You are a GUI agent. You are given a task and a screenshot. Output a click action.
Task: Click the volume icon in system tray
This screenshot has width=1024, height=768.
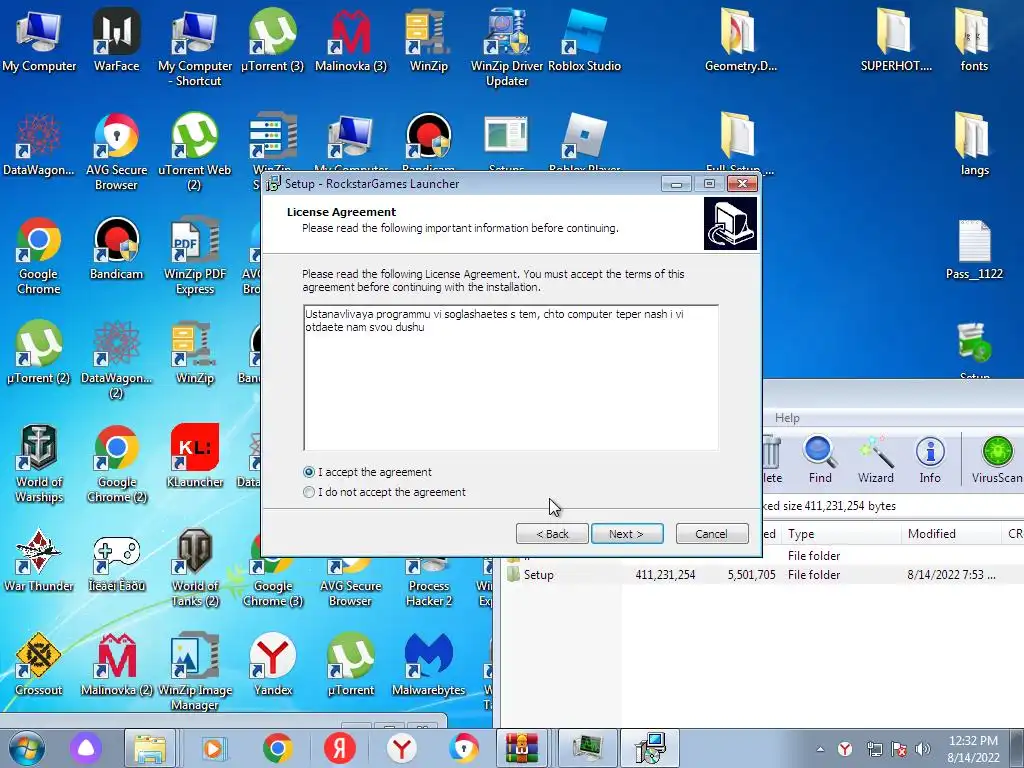click(923, 749)
